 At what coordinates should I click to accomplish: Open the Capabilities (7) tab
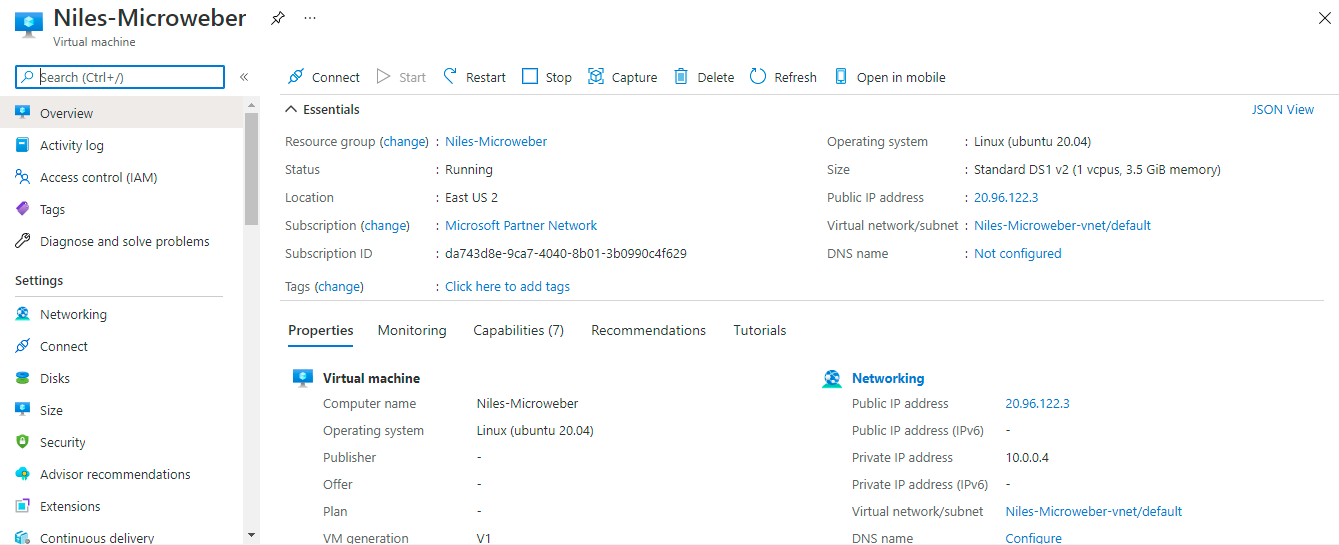click(x=518, y=330)
